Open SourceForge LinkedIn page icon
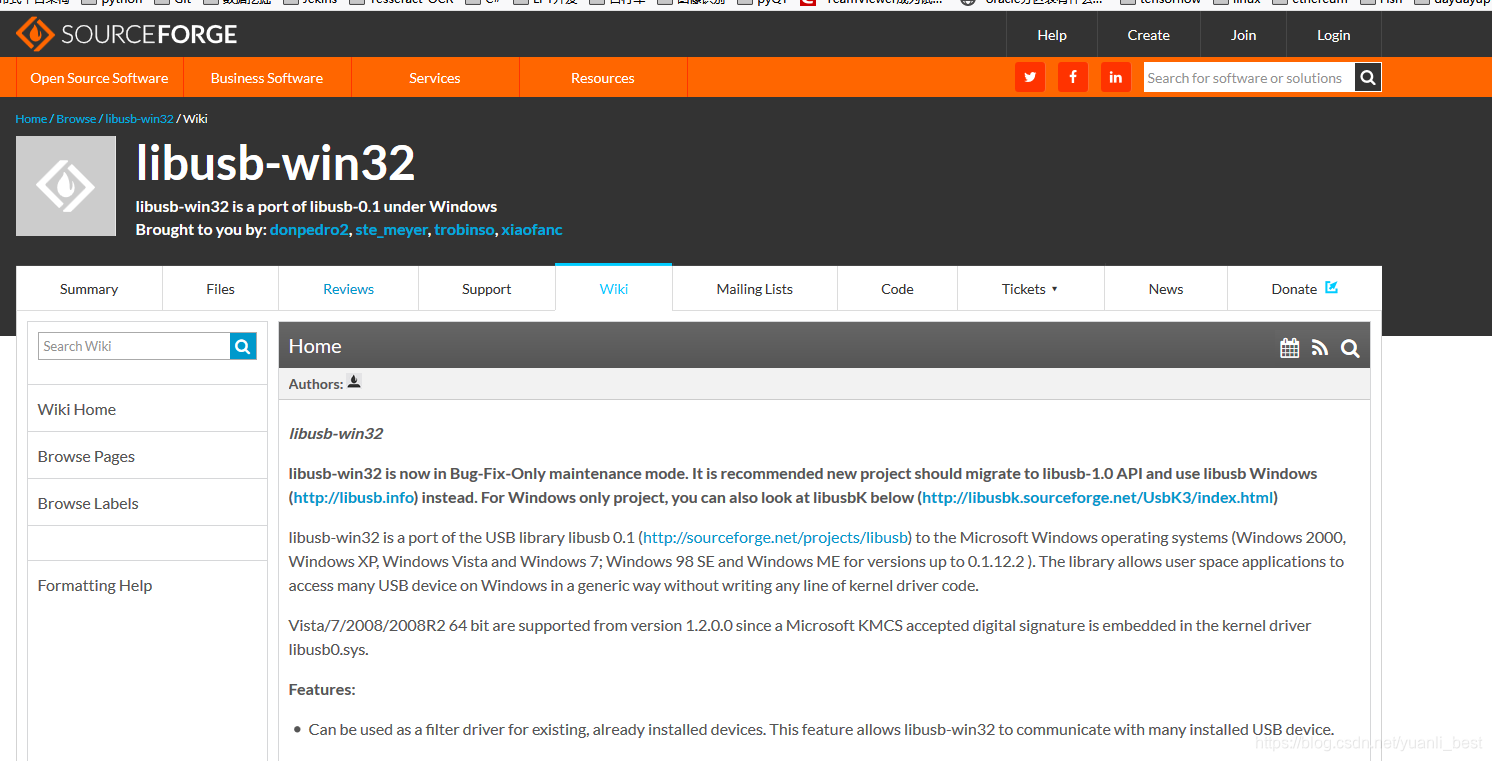The height and width of the screenshot is (761, 1492). [1116, 77]
